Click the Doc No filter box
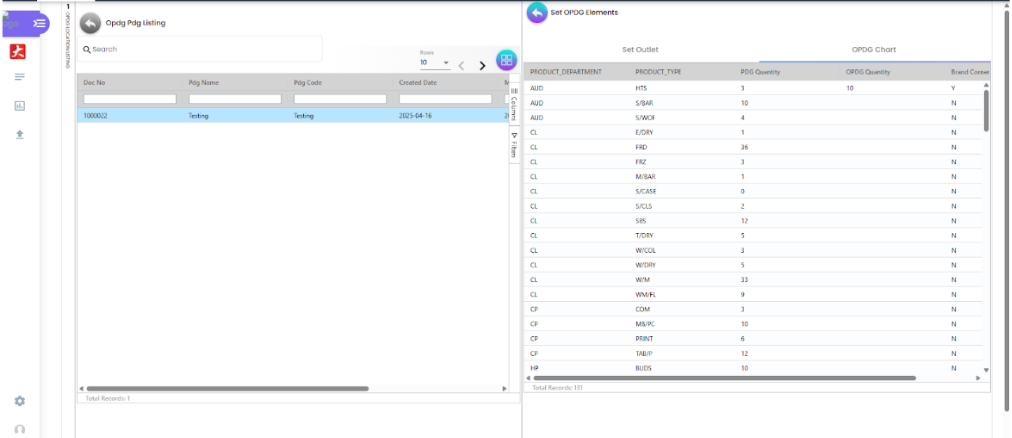Screen dimensions: 1012x438 click(130, 99)
